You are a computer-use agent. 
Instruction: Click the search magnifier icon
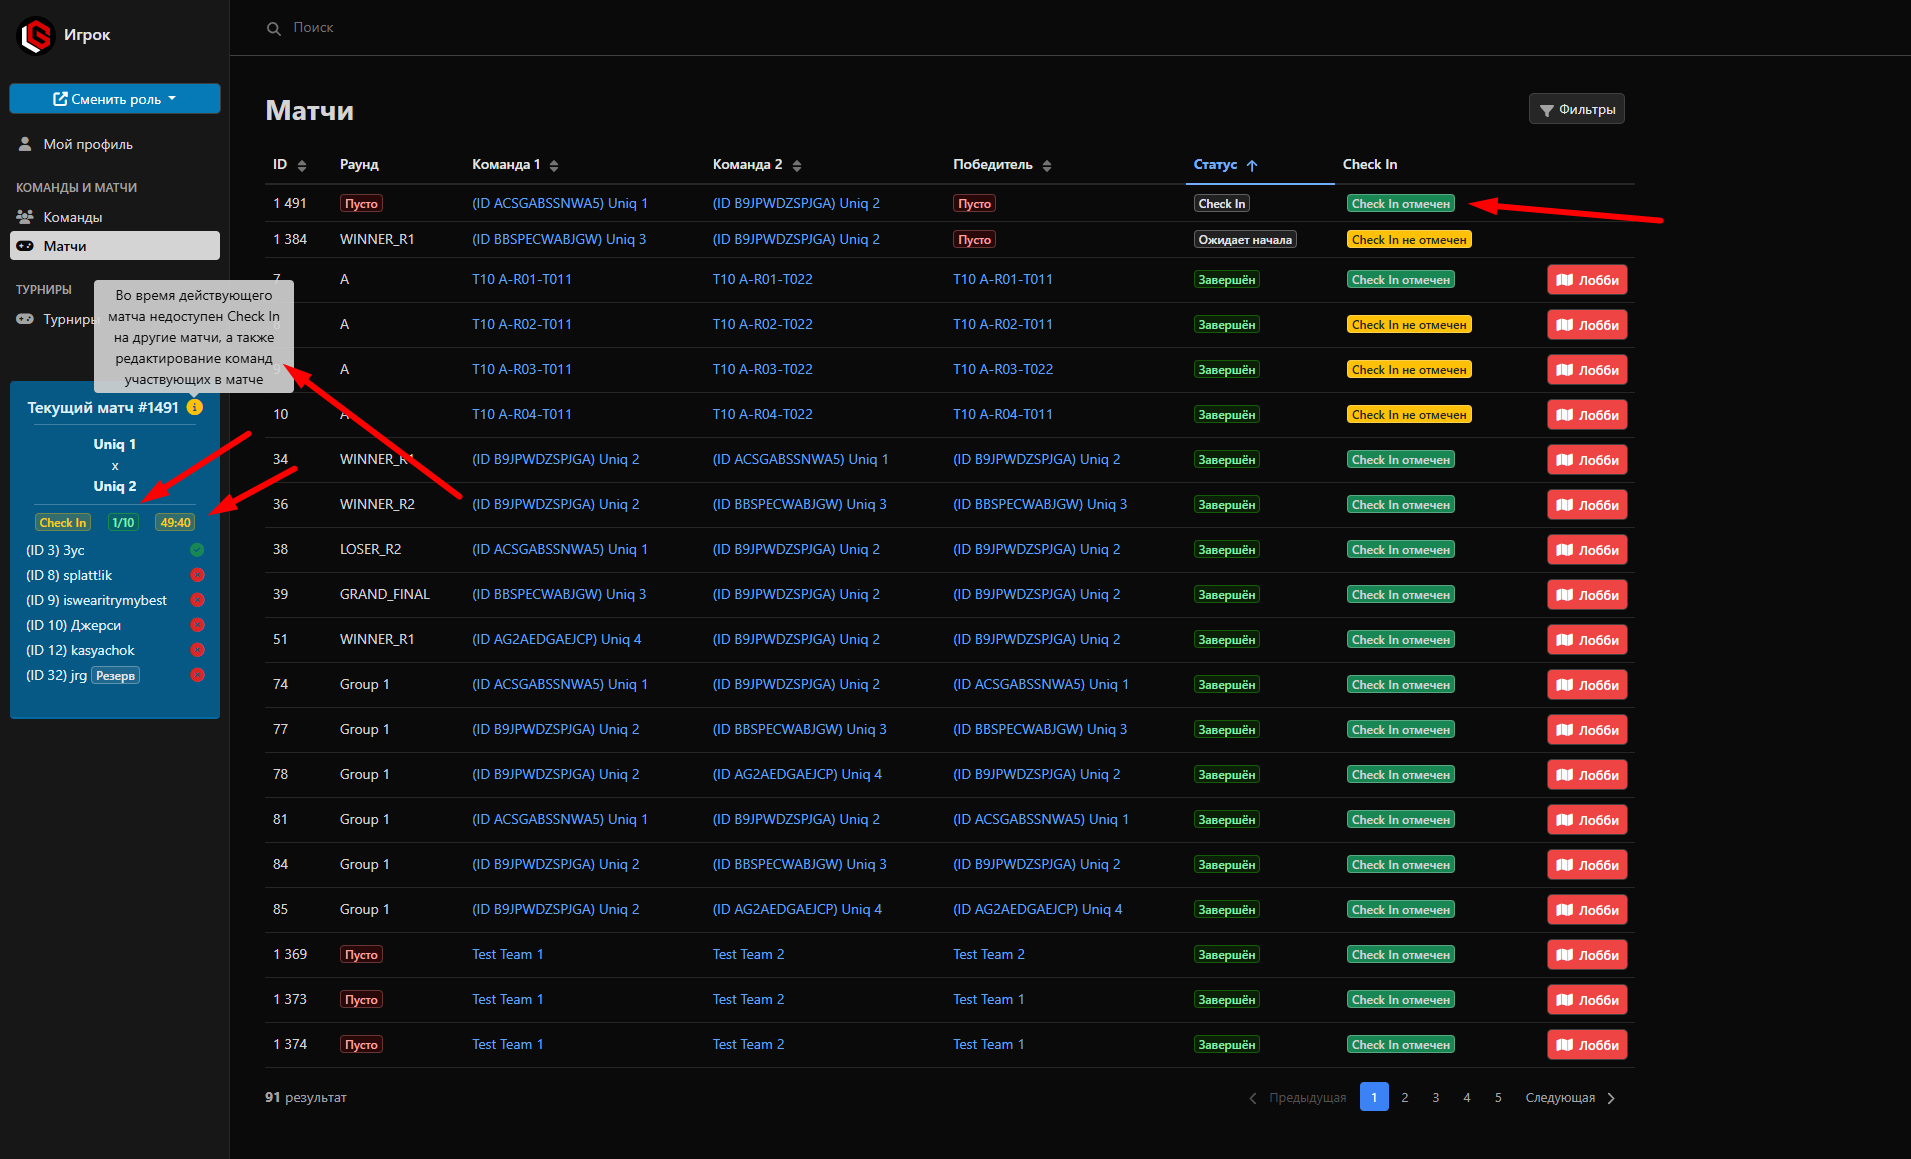click(274, 29)
